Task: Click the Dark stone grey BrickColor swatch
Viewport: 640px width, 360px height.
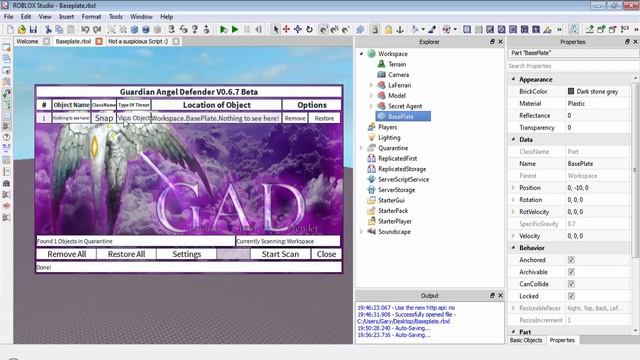Action: tap(571, 91)
